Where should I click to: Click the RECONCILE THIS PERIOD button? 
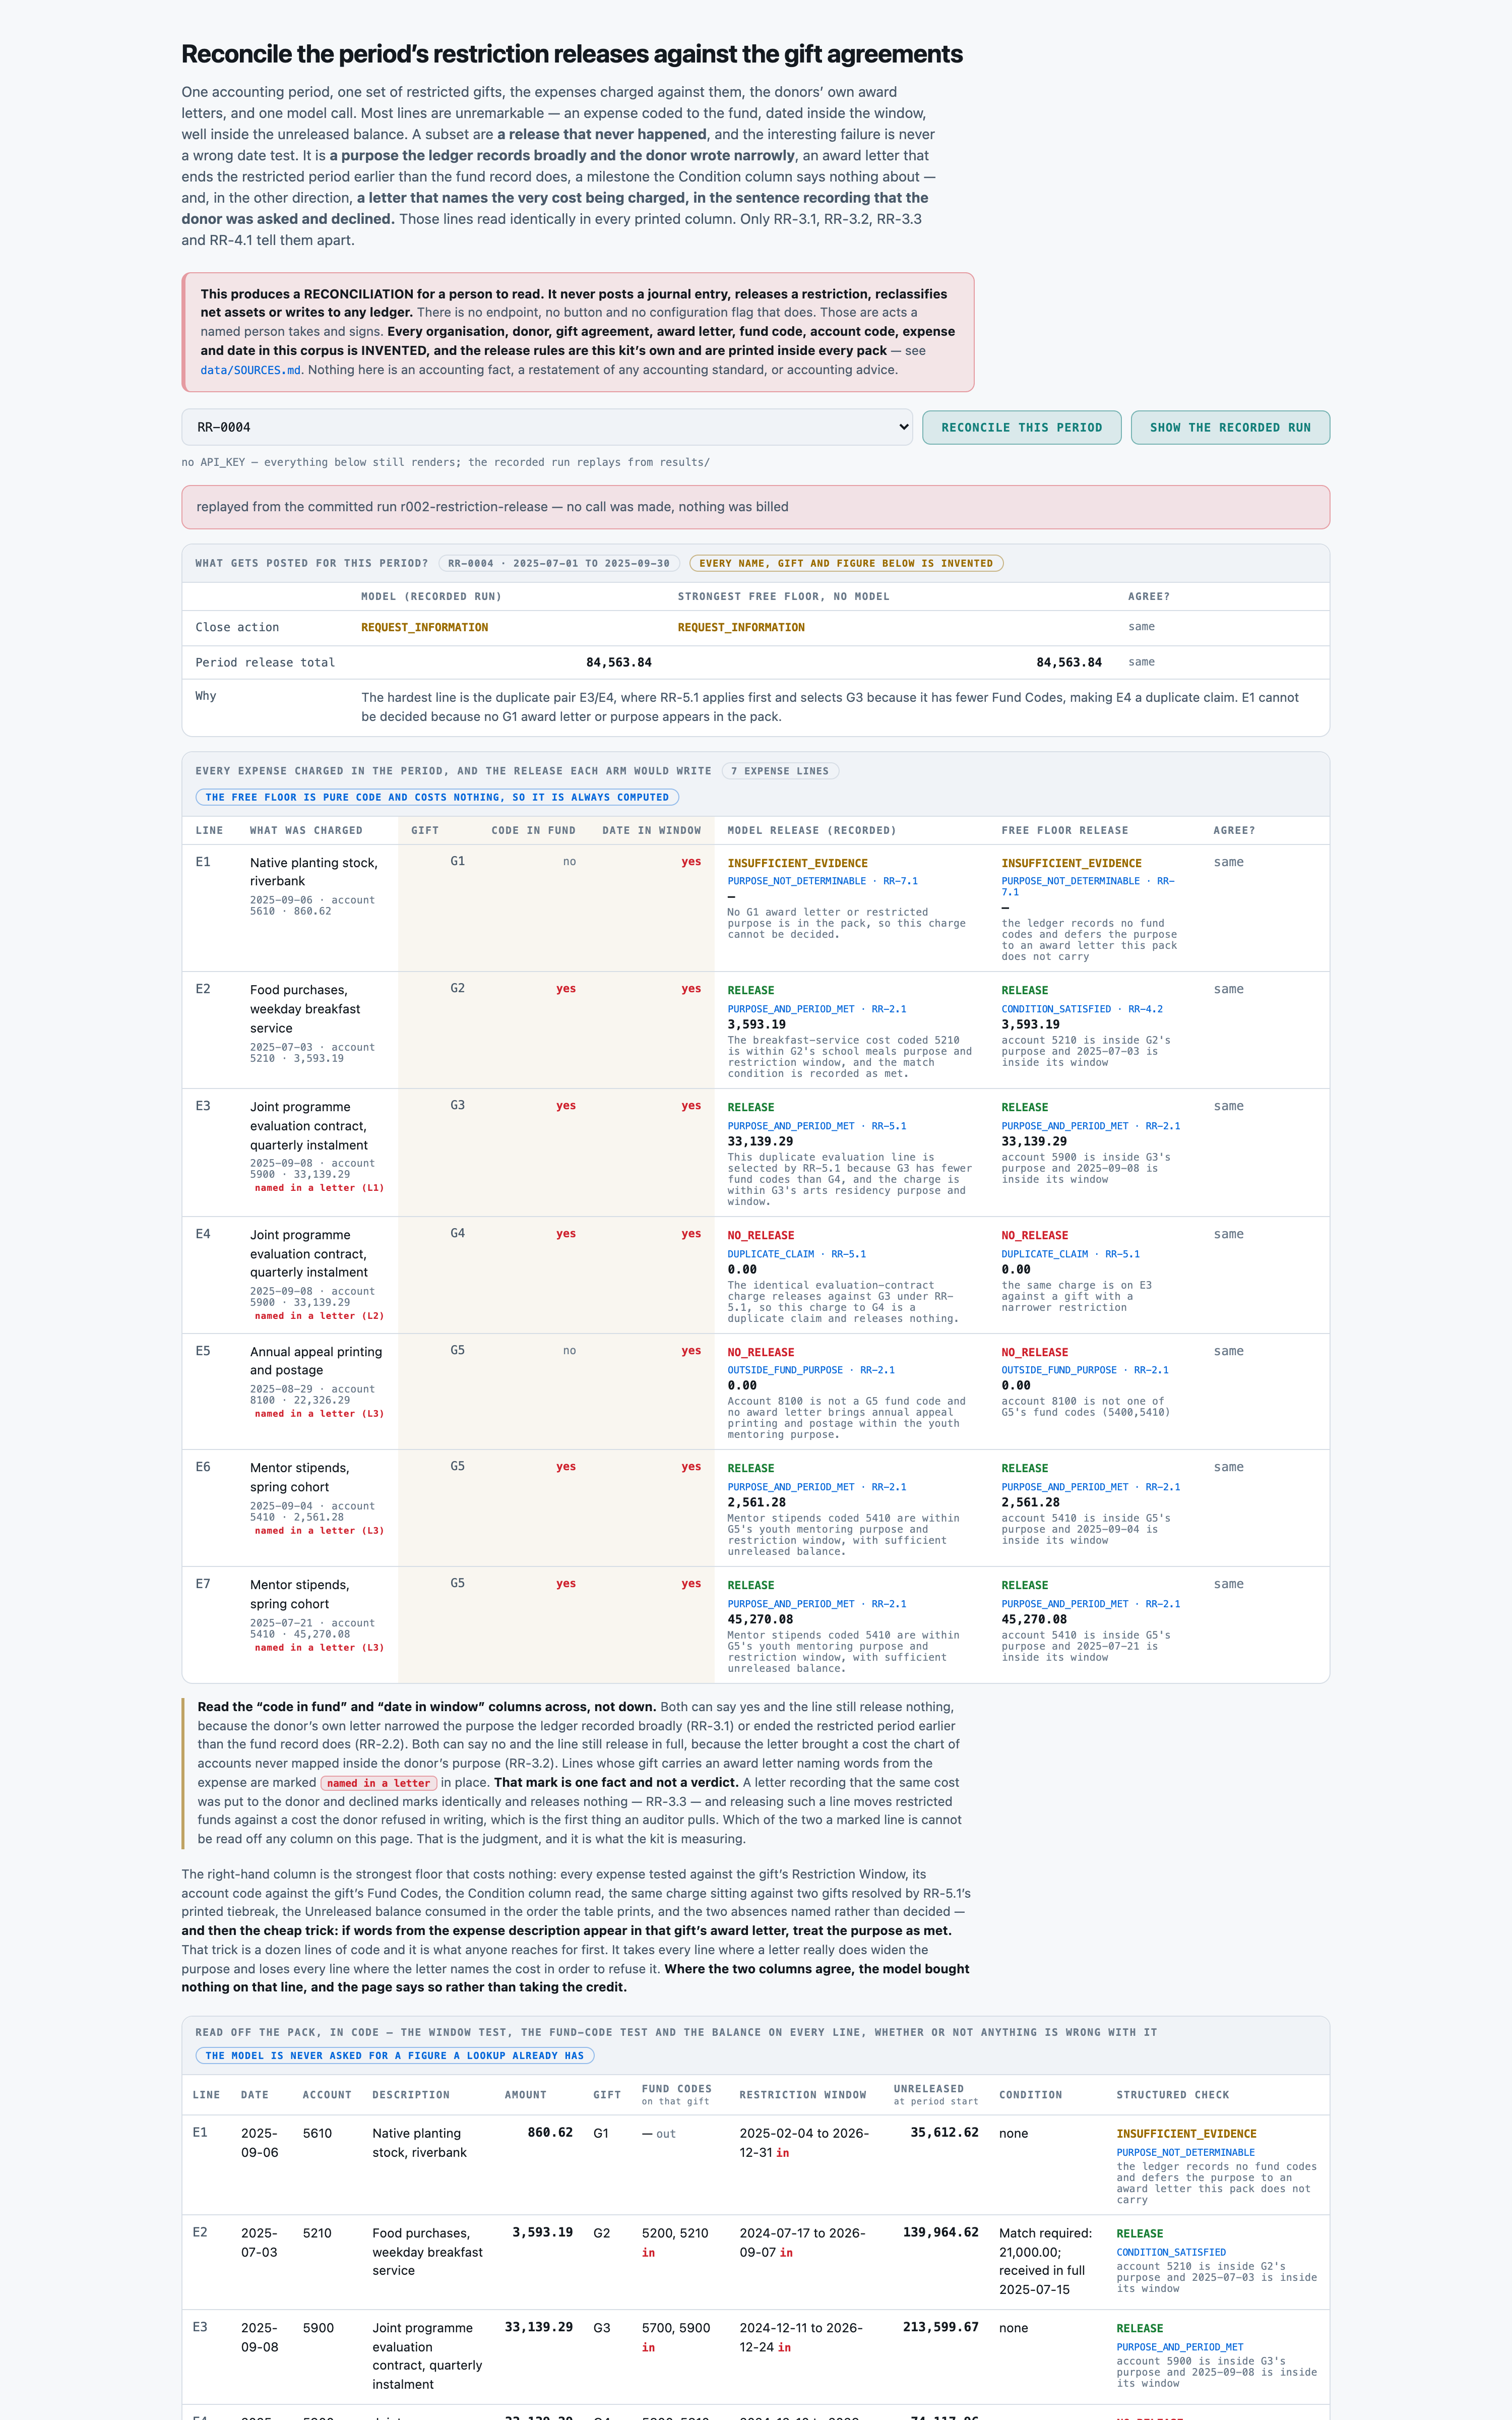pyautogui.click(x=1021, y=427)
